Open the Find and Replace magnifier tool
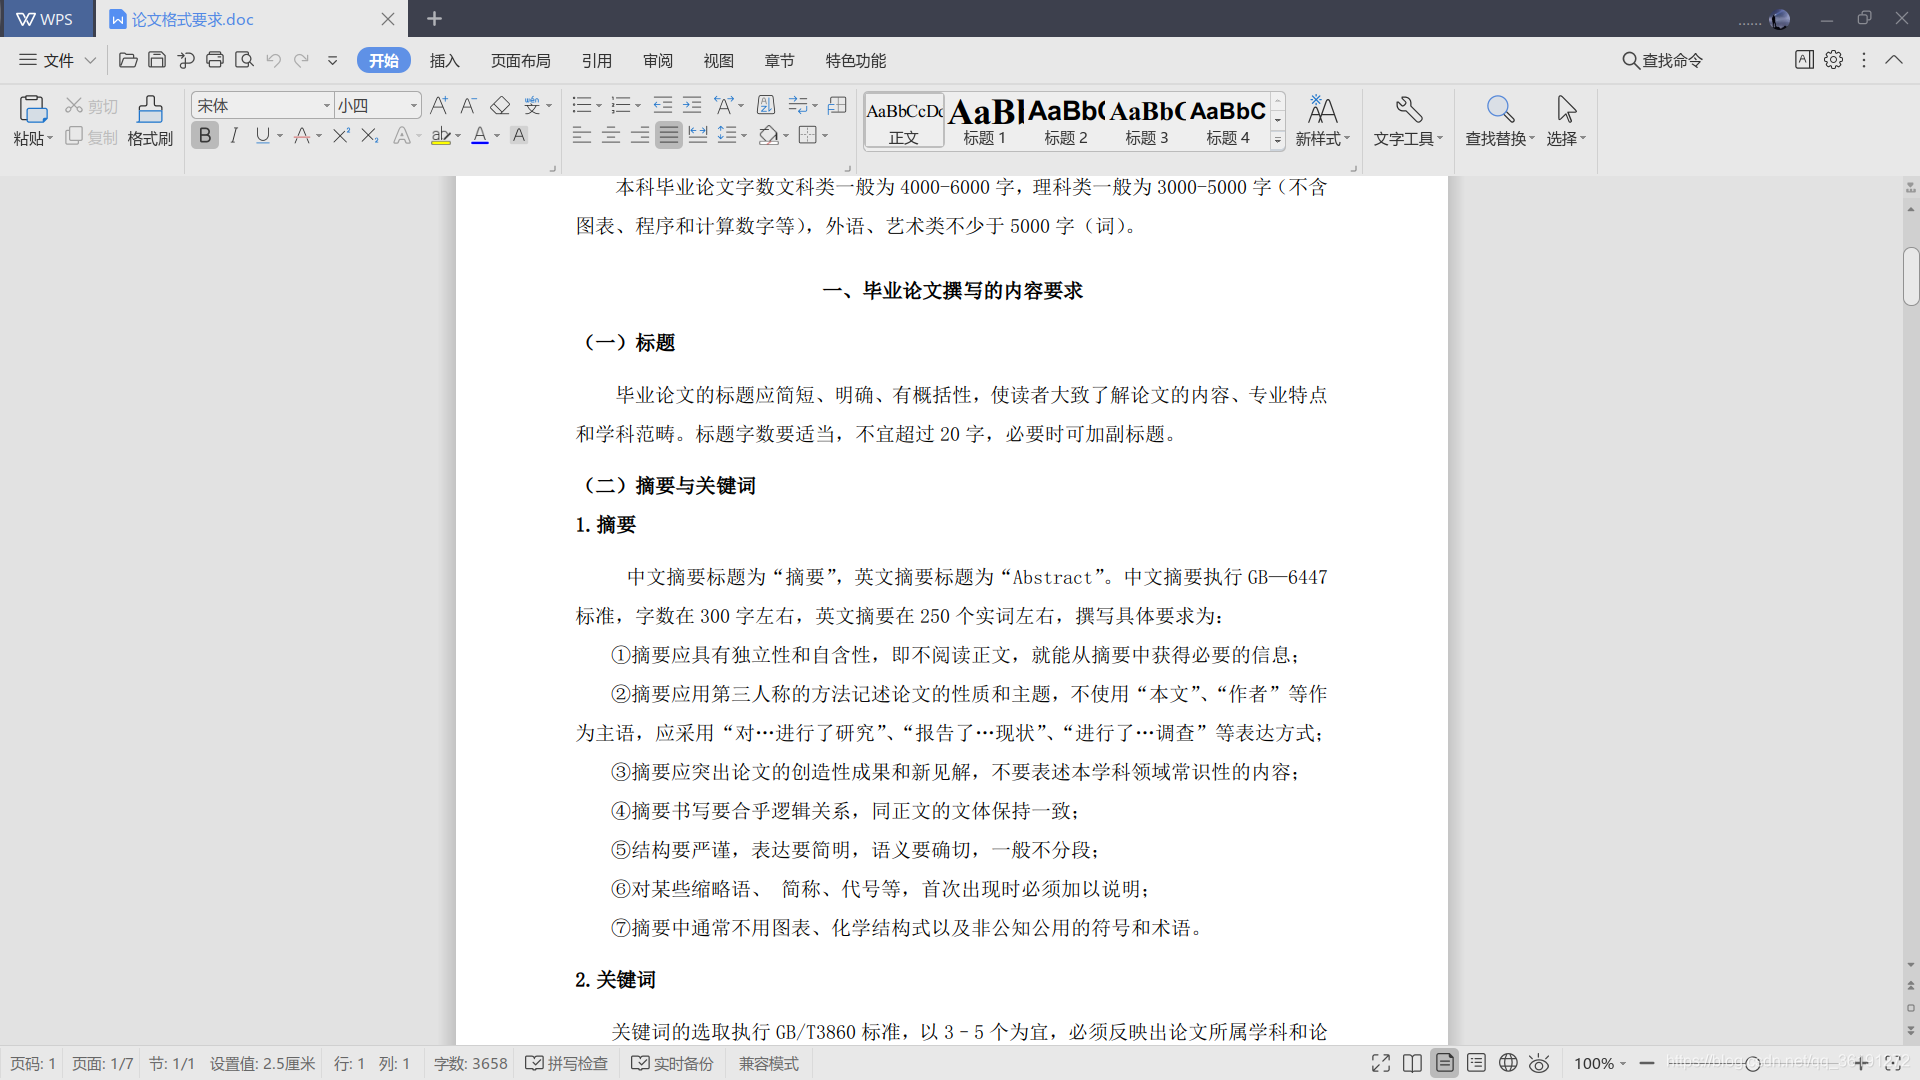Screen dimensions: 1920x1080 (x=1499, y=110)
